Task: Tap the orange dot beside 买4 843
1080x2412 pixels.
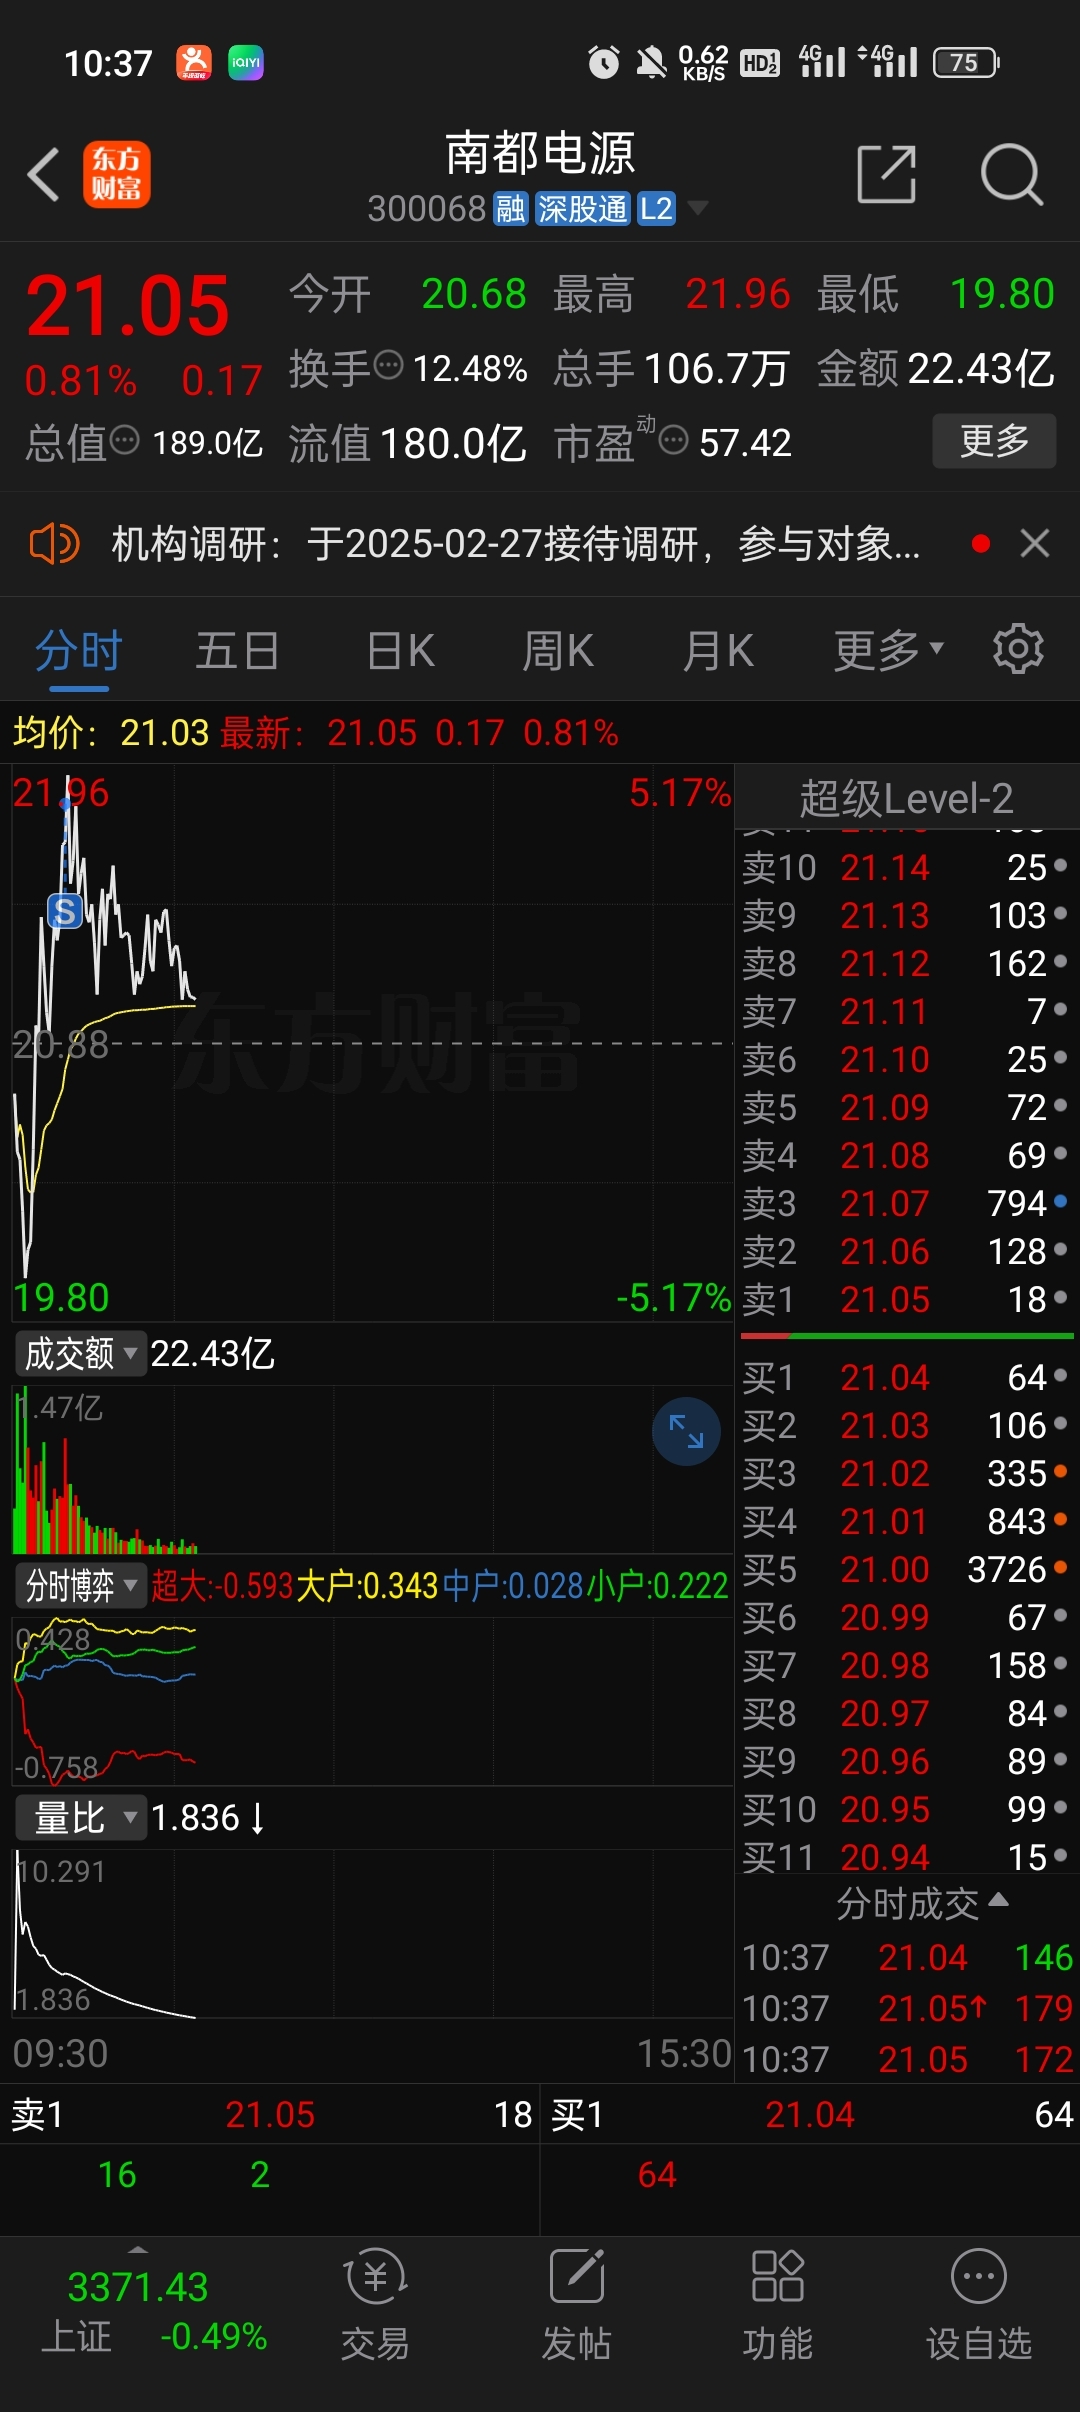Action: pyautogui.click(x=1061, y=1519)
